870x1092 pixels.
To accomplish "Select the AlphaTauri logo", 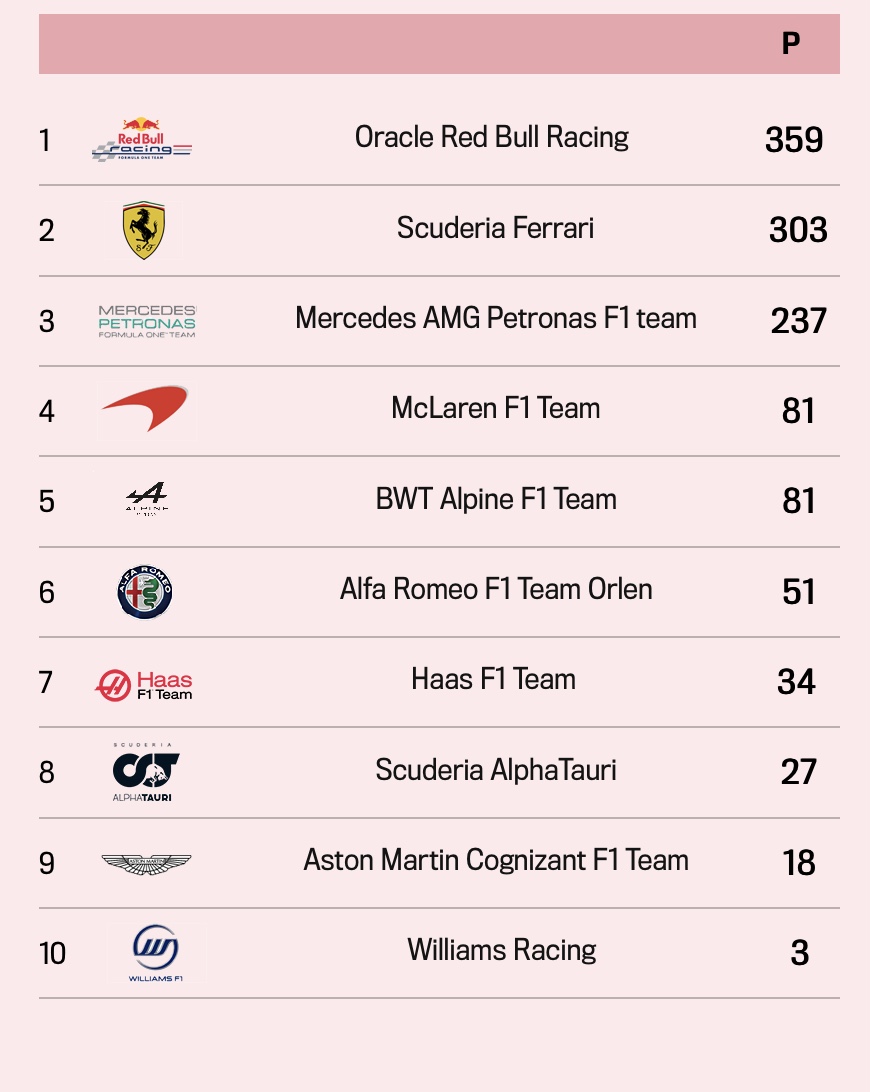I will [145, 772].
